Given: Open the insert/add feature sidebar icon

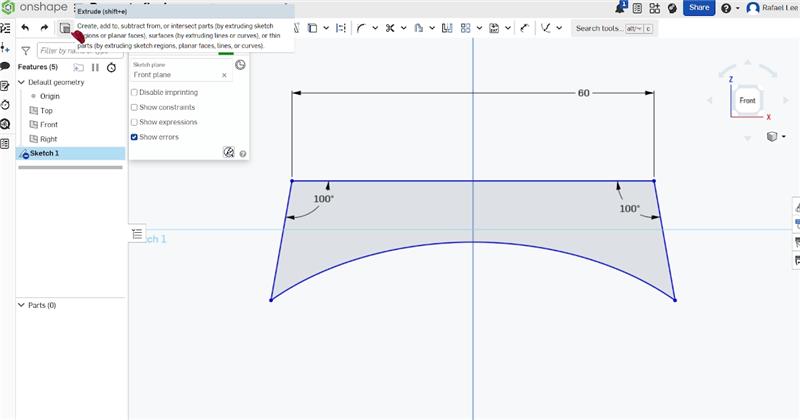Looking at the screenshot, I should pos(5,47).
